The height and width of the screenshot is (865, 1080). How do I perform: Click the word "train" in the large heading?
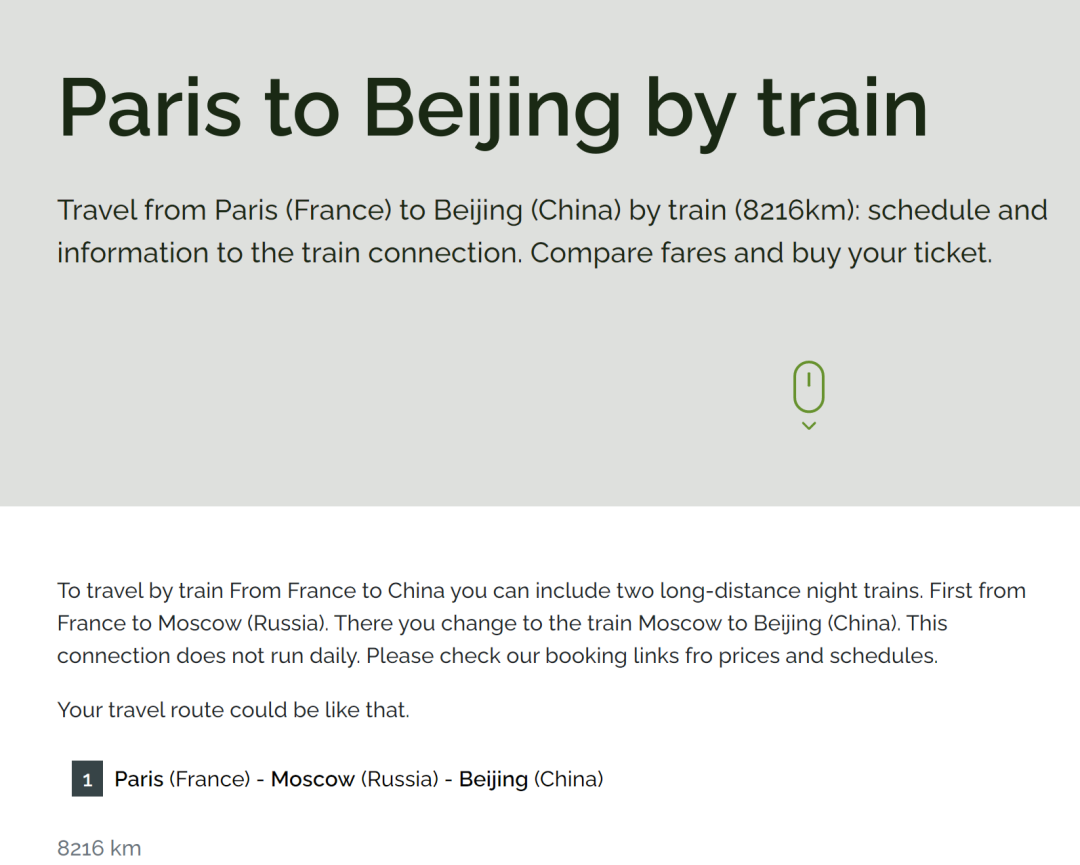[x=843, y=106]
